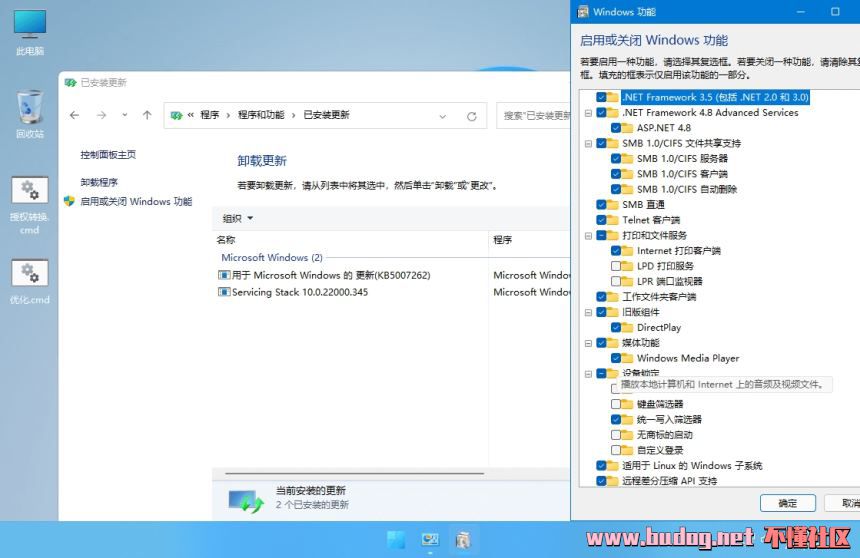Enable 自定义登录 checkbox
This screenshot has width=860, height=558.
click(x=616, y=450)
